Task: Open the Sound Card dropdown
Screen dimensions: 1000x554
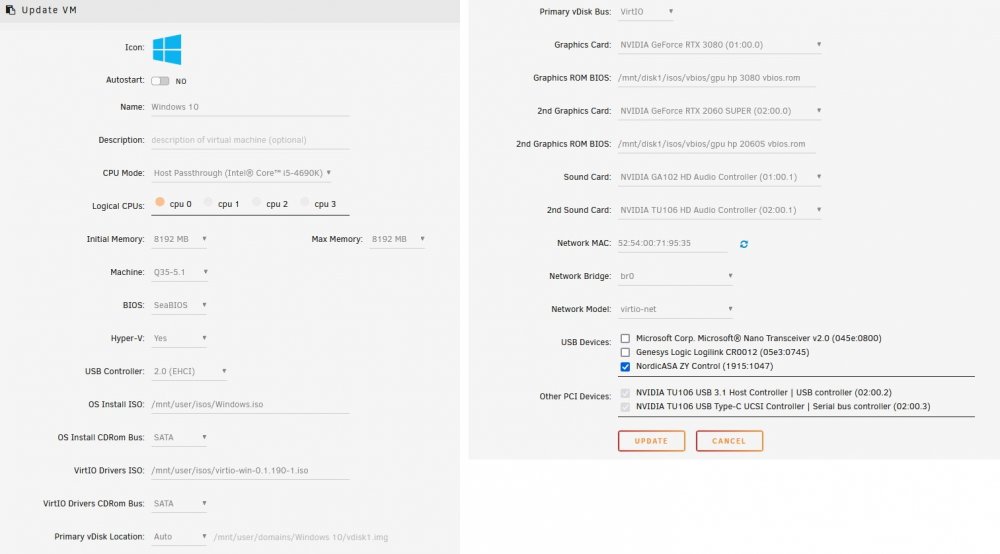Action: click(720, 177)
